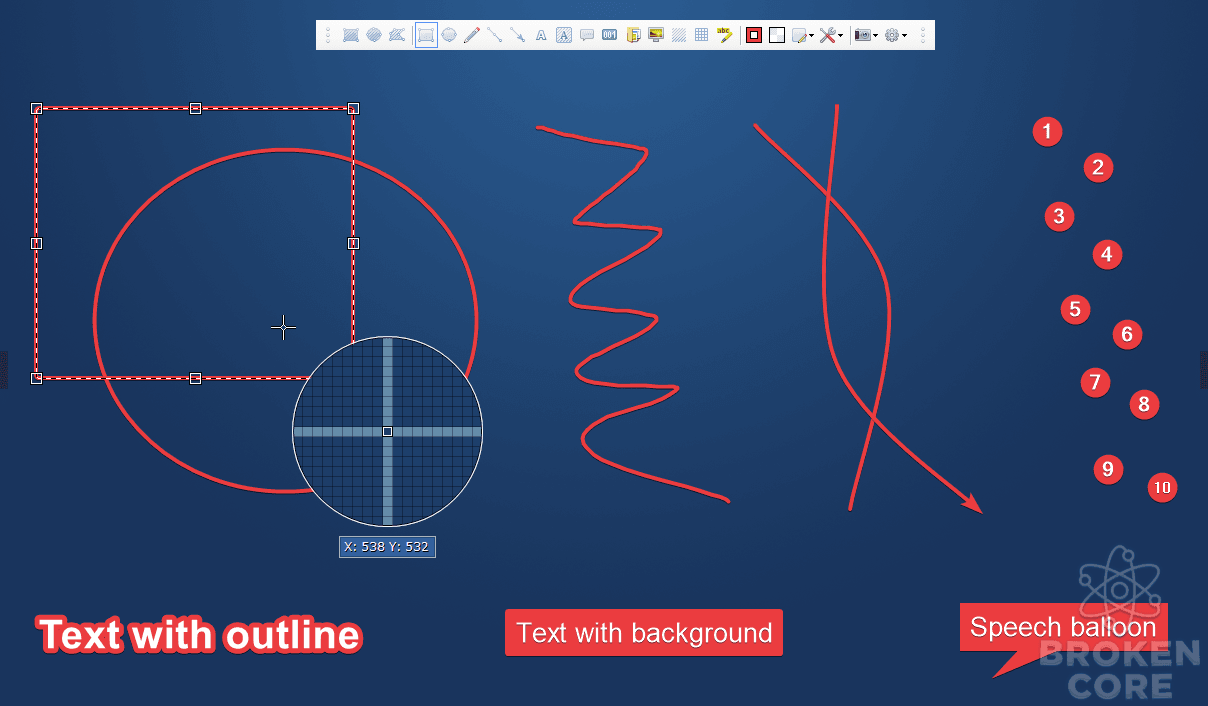Open the camera capture dropdown

(x=866, y=35)
